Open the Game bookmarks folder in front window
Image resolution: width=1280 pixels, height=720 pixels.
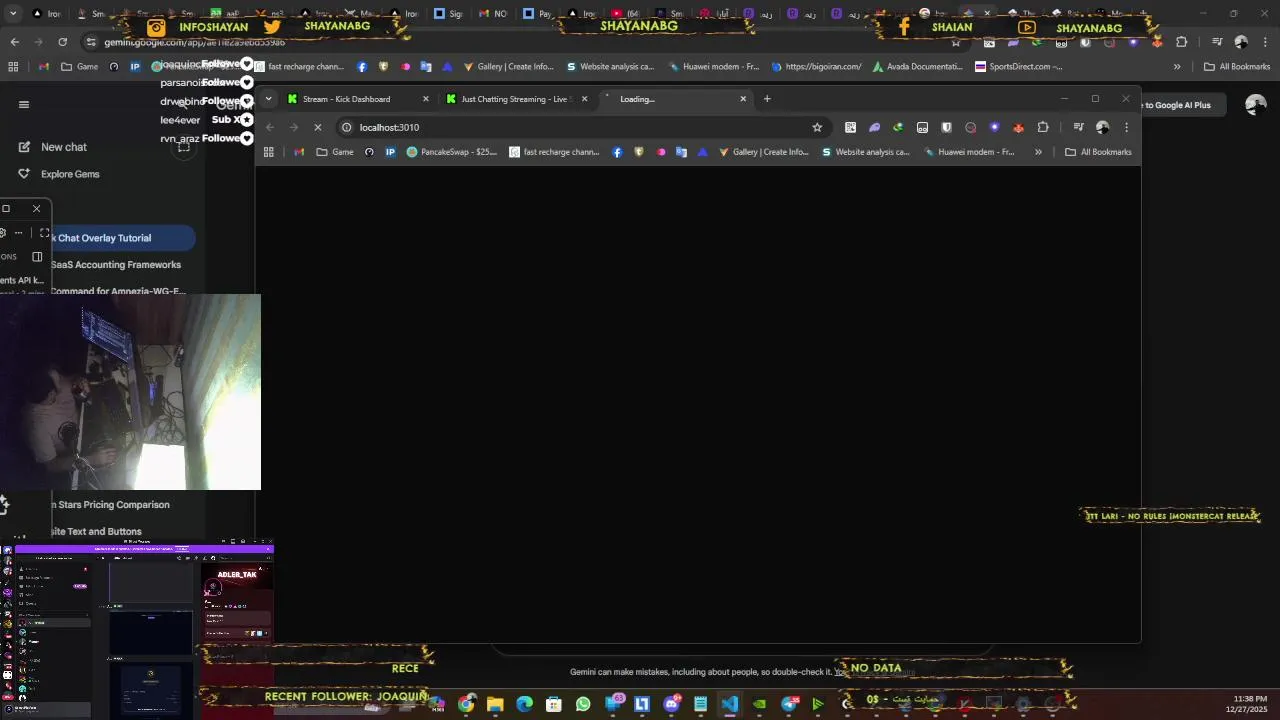click(x=334, y=152)
